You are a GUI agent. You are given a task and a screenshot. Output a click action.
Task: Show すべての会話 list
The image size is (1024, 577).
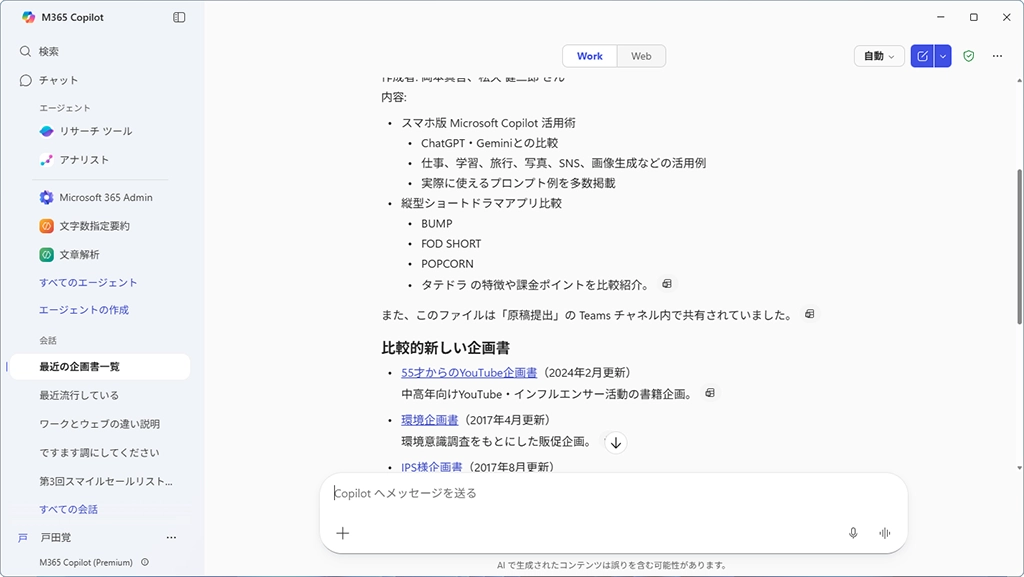pyautogui.click(x=68, y=509)
